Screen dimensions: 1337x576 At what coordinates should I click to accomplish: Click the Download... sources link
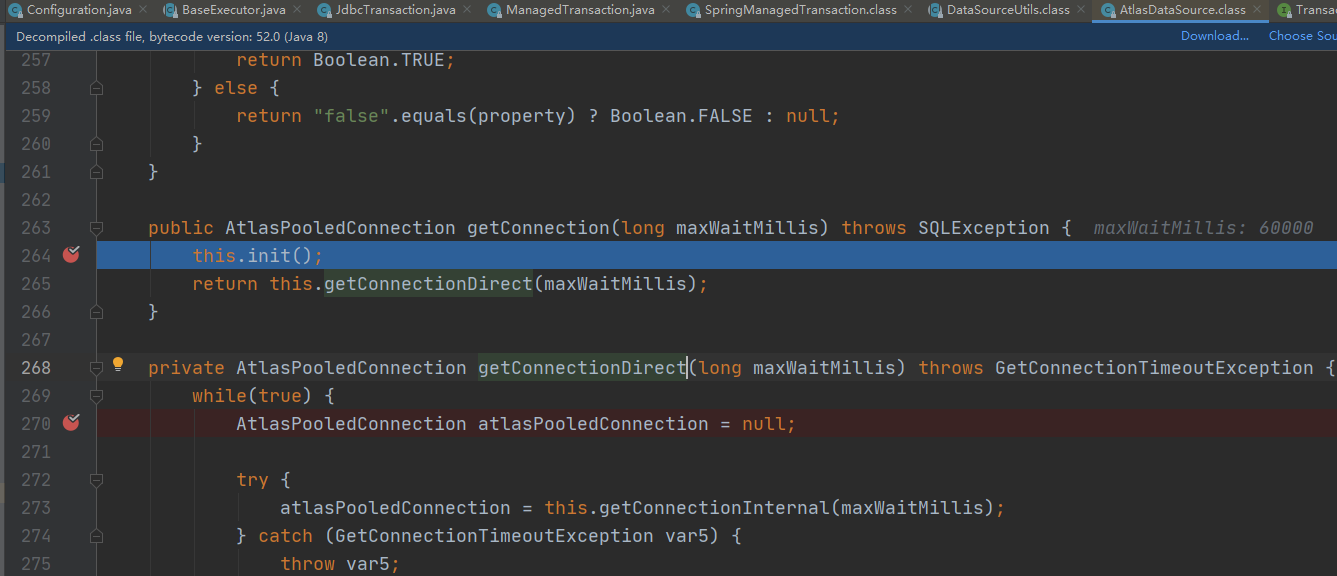pos(1214,36)
